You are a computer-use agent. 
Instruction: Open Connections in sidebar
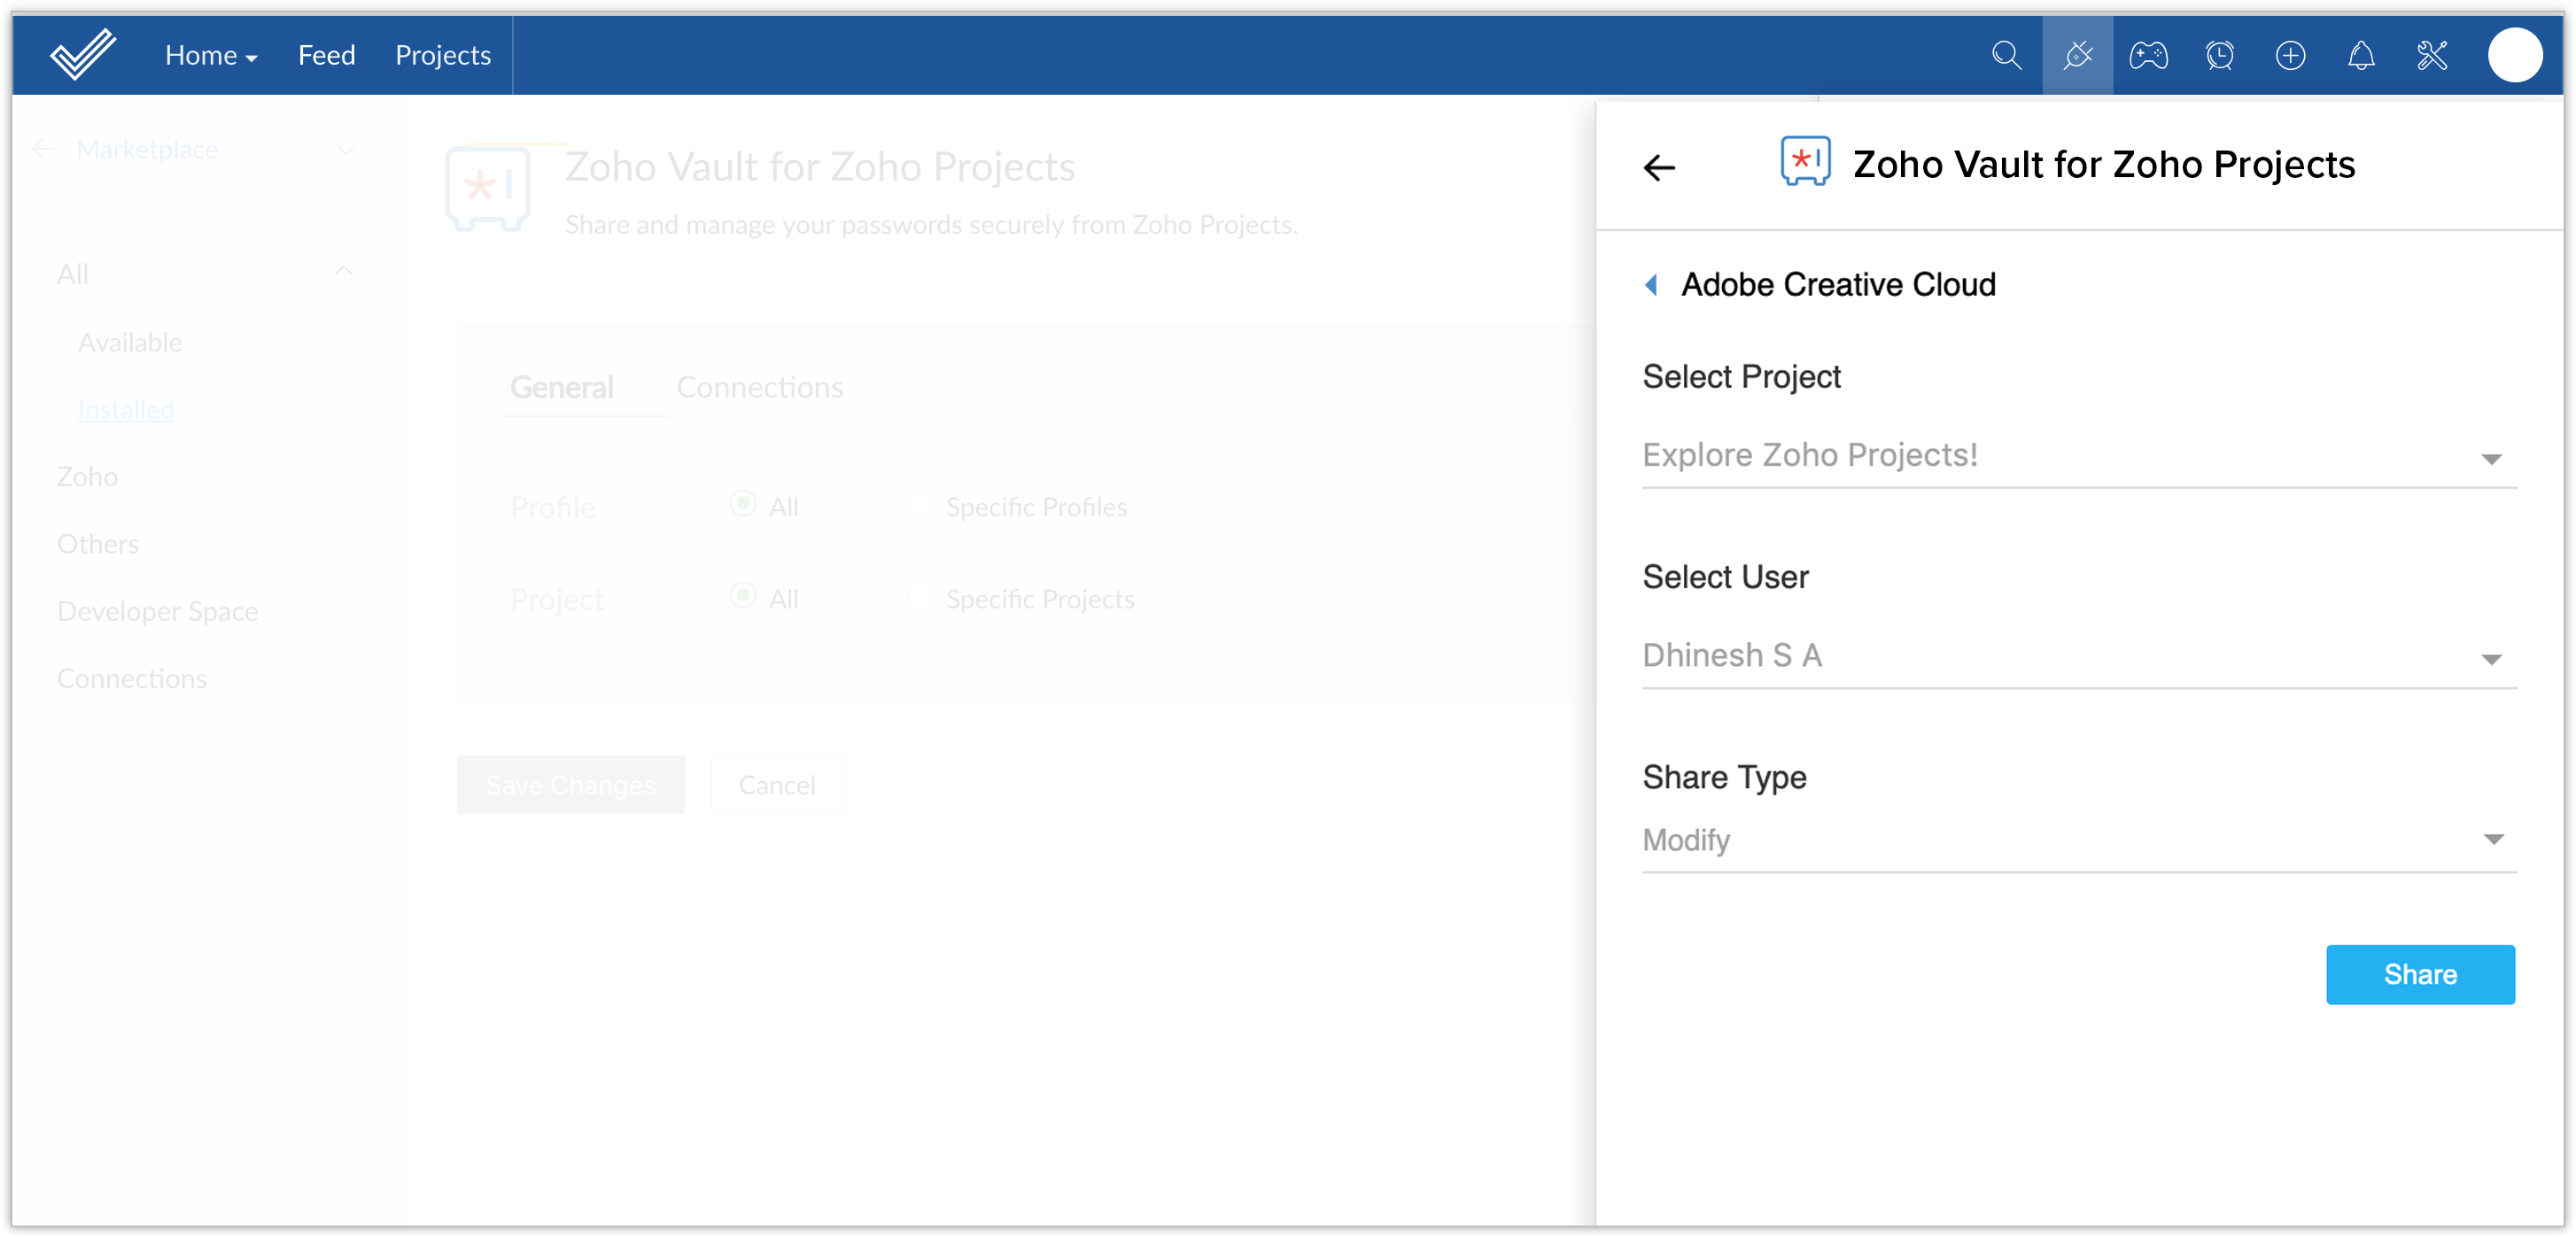click(132, 679)
